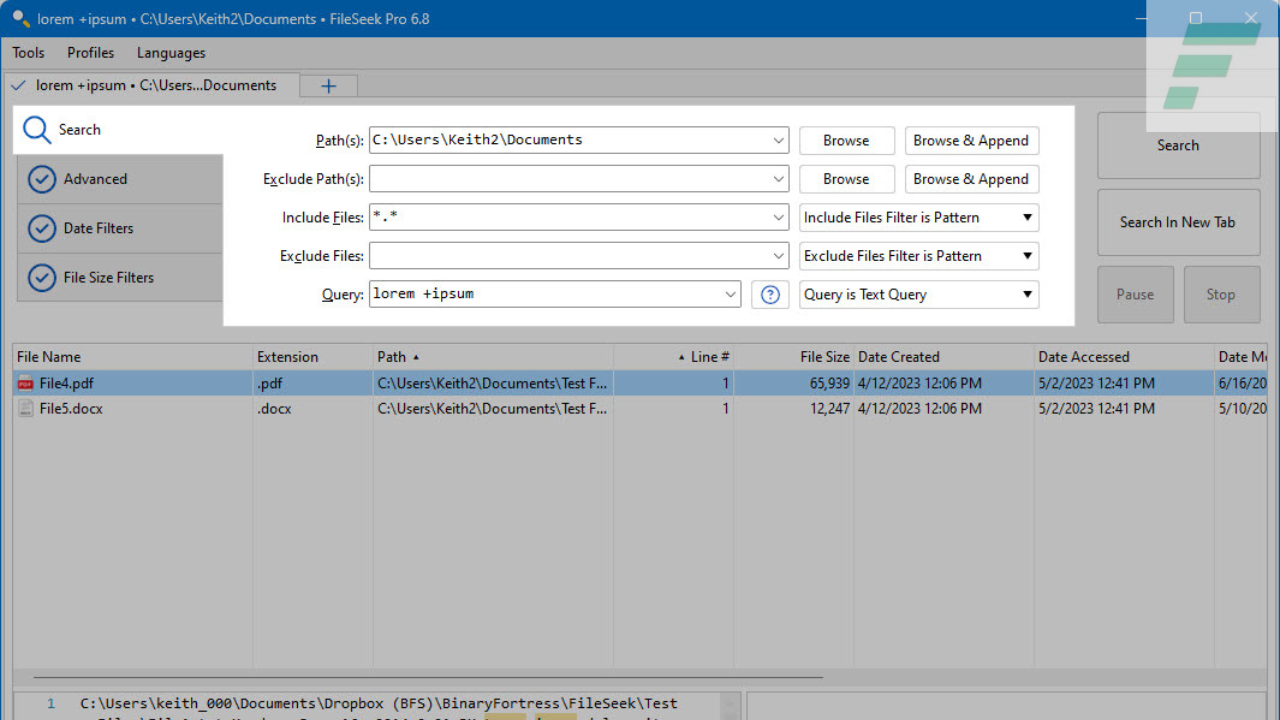This screenshot has height=720, width=1280.
Task: Click the document icon next to File5.docx
Action: point(26,408)
